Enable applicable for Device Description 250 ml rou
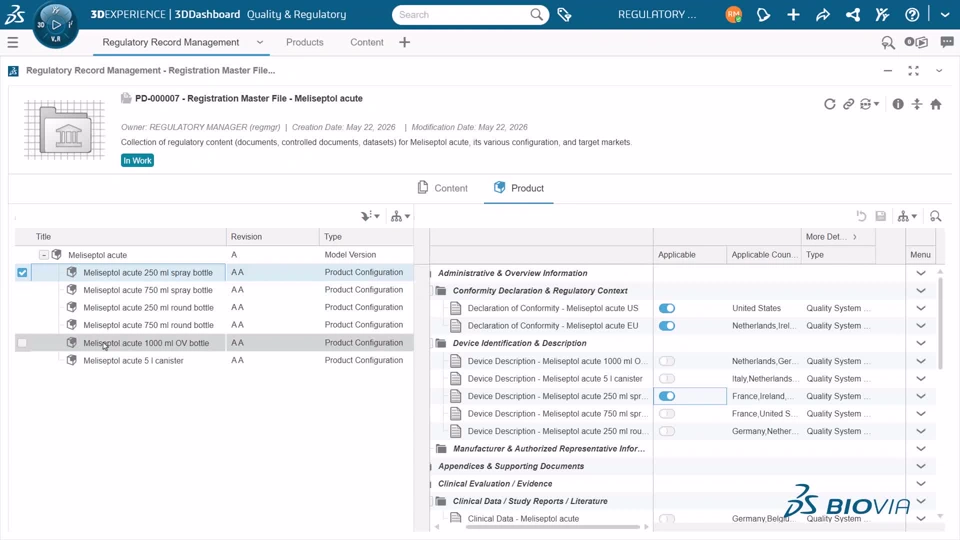The image size is (960, 540). [x=667, y=431]
